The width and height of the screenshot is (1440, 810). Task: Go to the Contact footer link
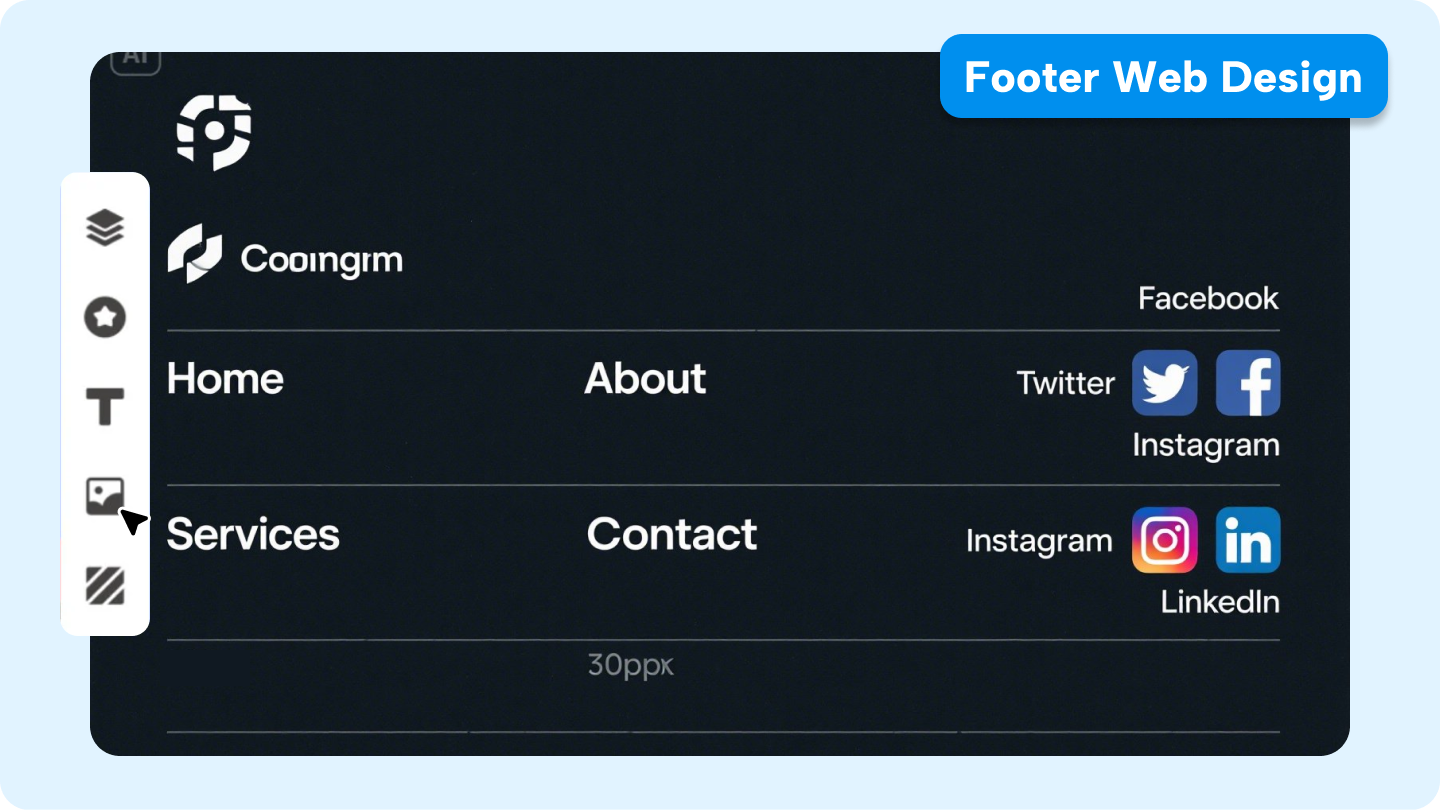tap(672, 535)
